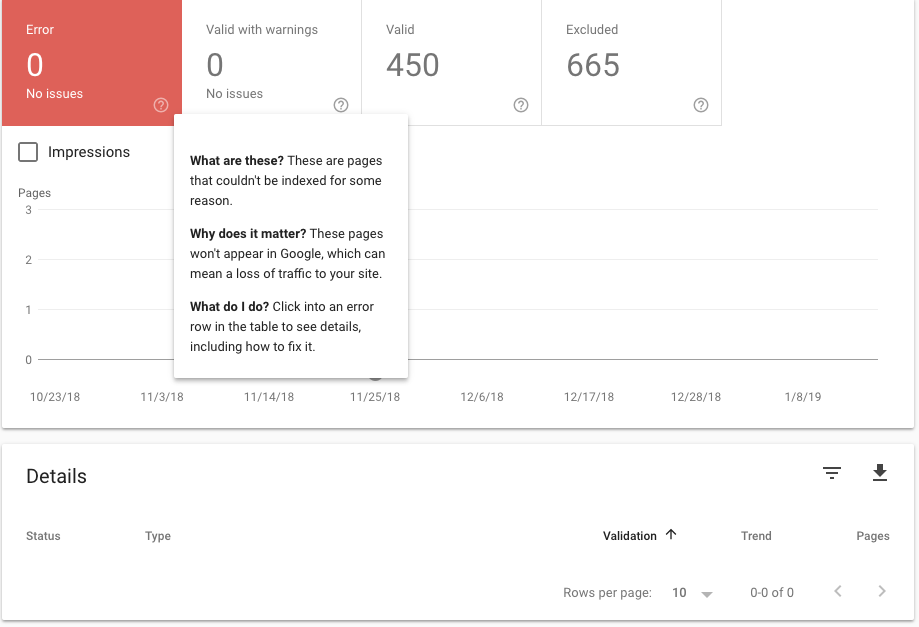Sort table by Status column header
The width and height of the screenshot is (919, 627).
[43, 536]
